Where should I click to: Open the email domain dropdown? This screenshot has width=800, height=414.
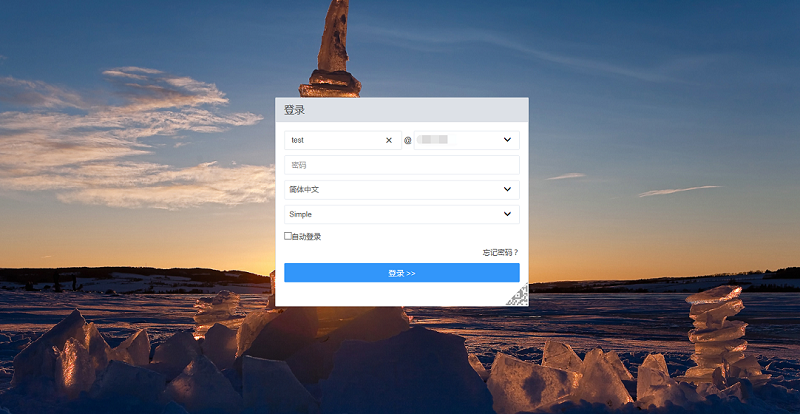[x=467, y=140]
